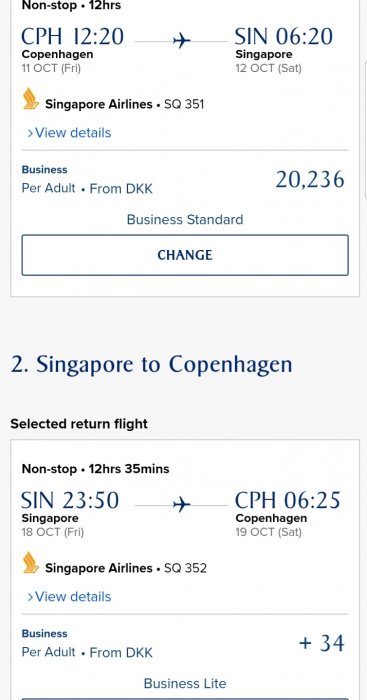Click the CPH 06:25 arrival time

click(x=288, y=500)
